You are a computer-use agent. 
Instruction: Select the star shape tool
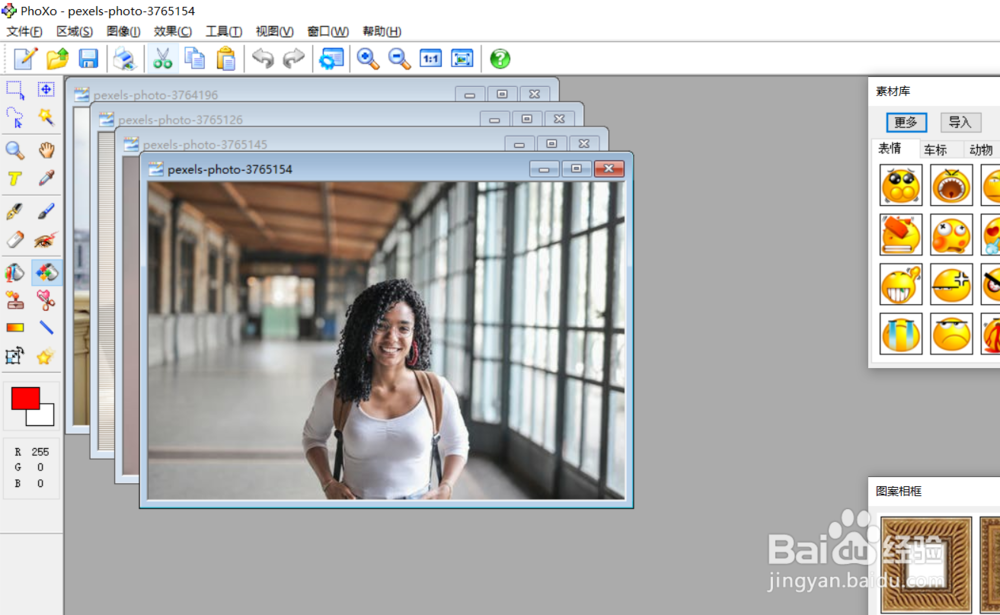pos(46,356)
